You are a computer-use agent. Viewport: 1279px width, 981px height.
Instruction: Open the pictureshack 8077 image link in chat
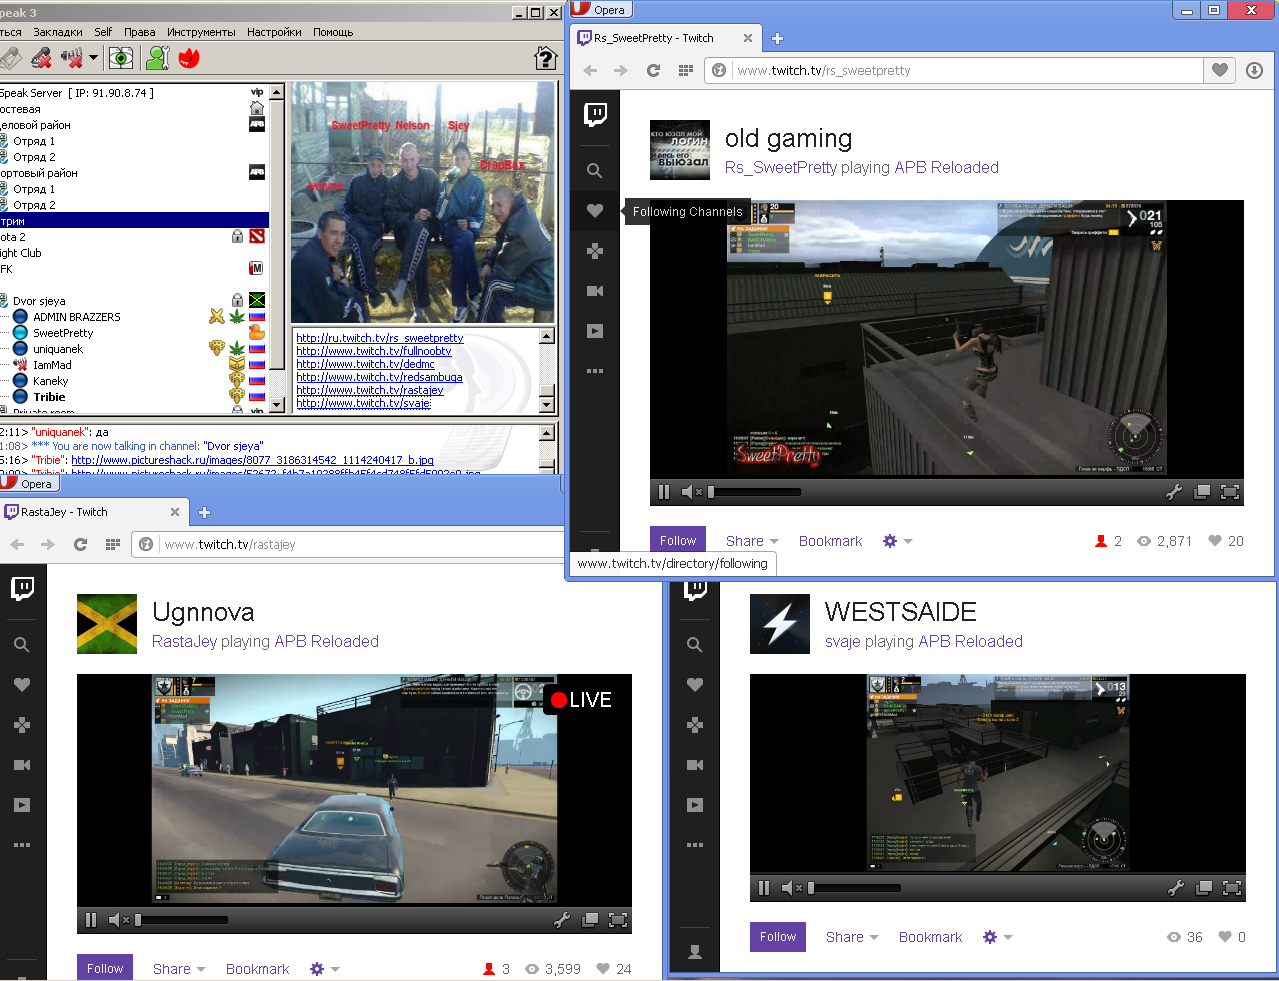tap(252, 460)
